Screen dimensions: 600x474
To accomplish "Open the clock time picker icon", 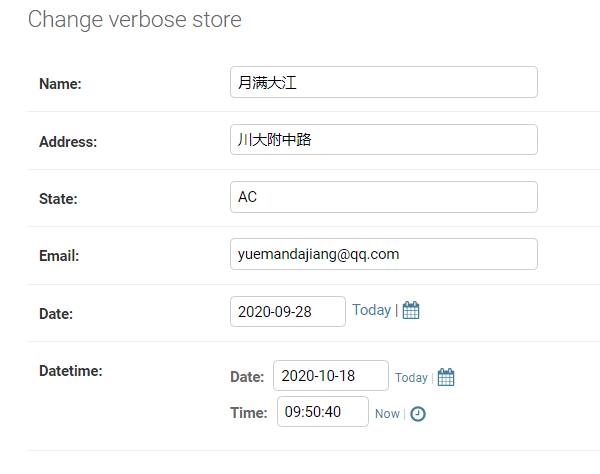I will point(418,414).
